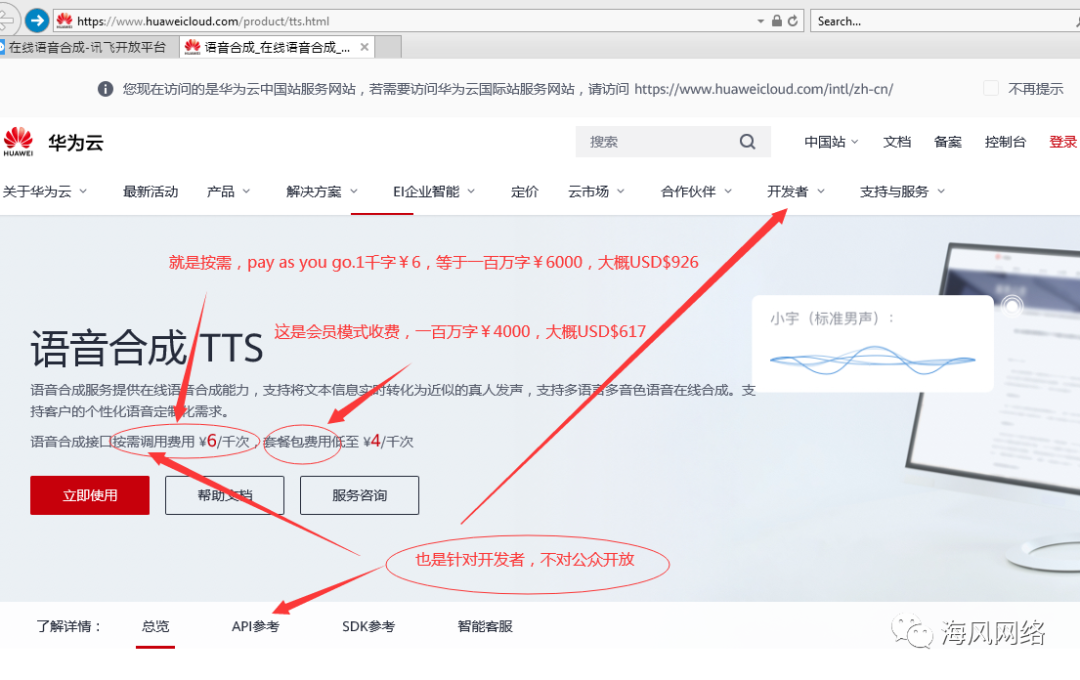This screenshot has height=680, width=1080.
Task: Click the 登录 login link
Action: coord(1063,141)
